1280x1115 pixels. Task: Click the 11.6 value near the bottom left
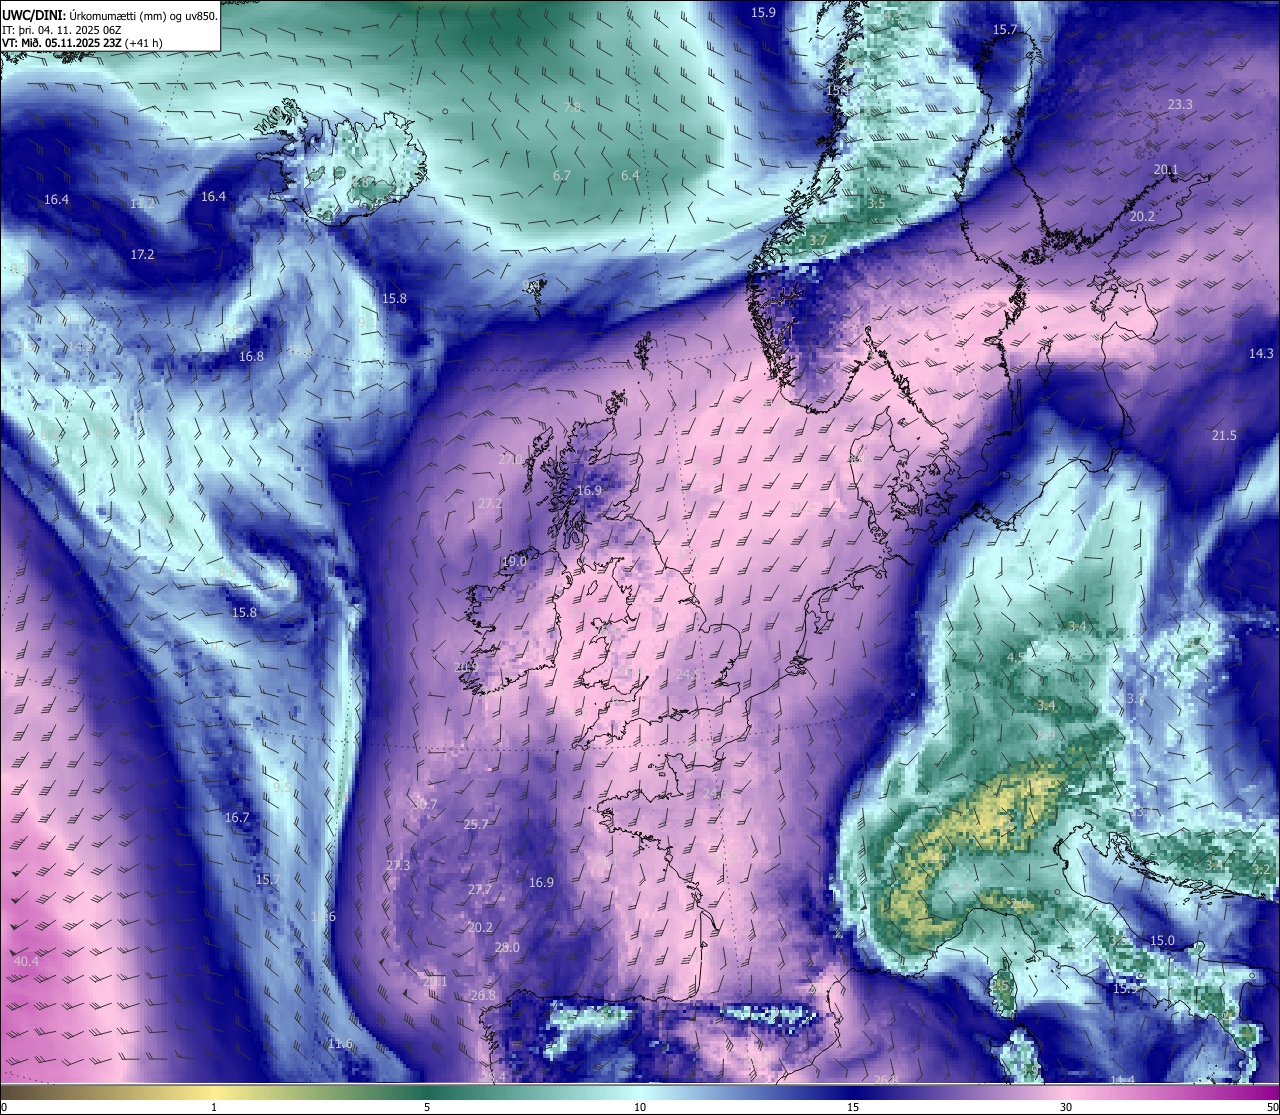[340, 1043]
